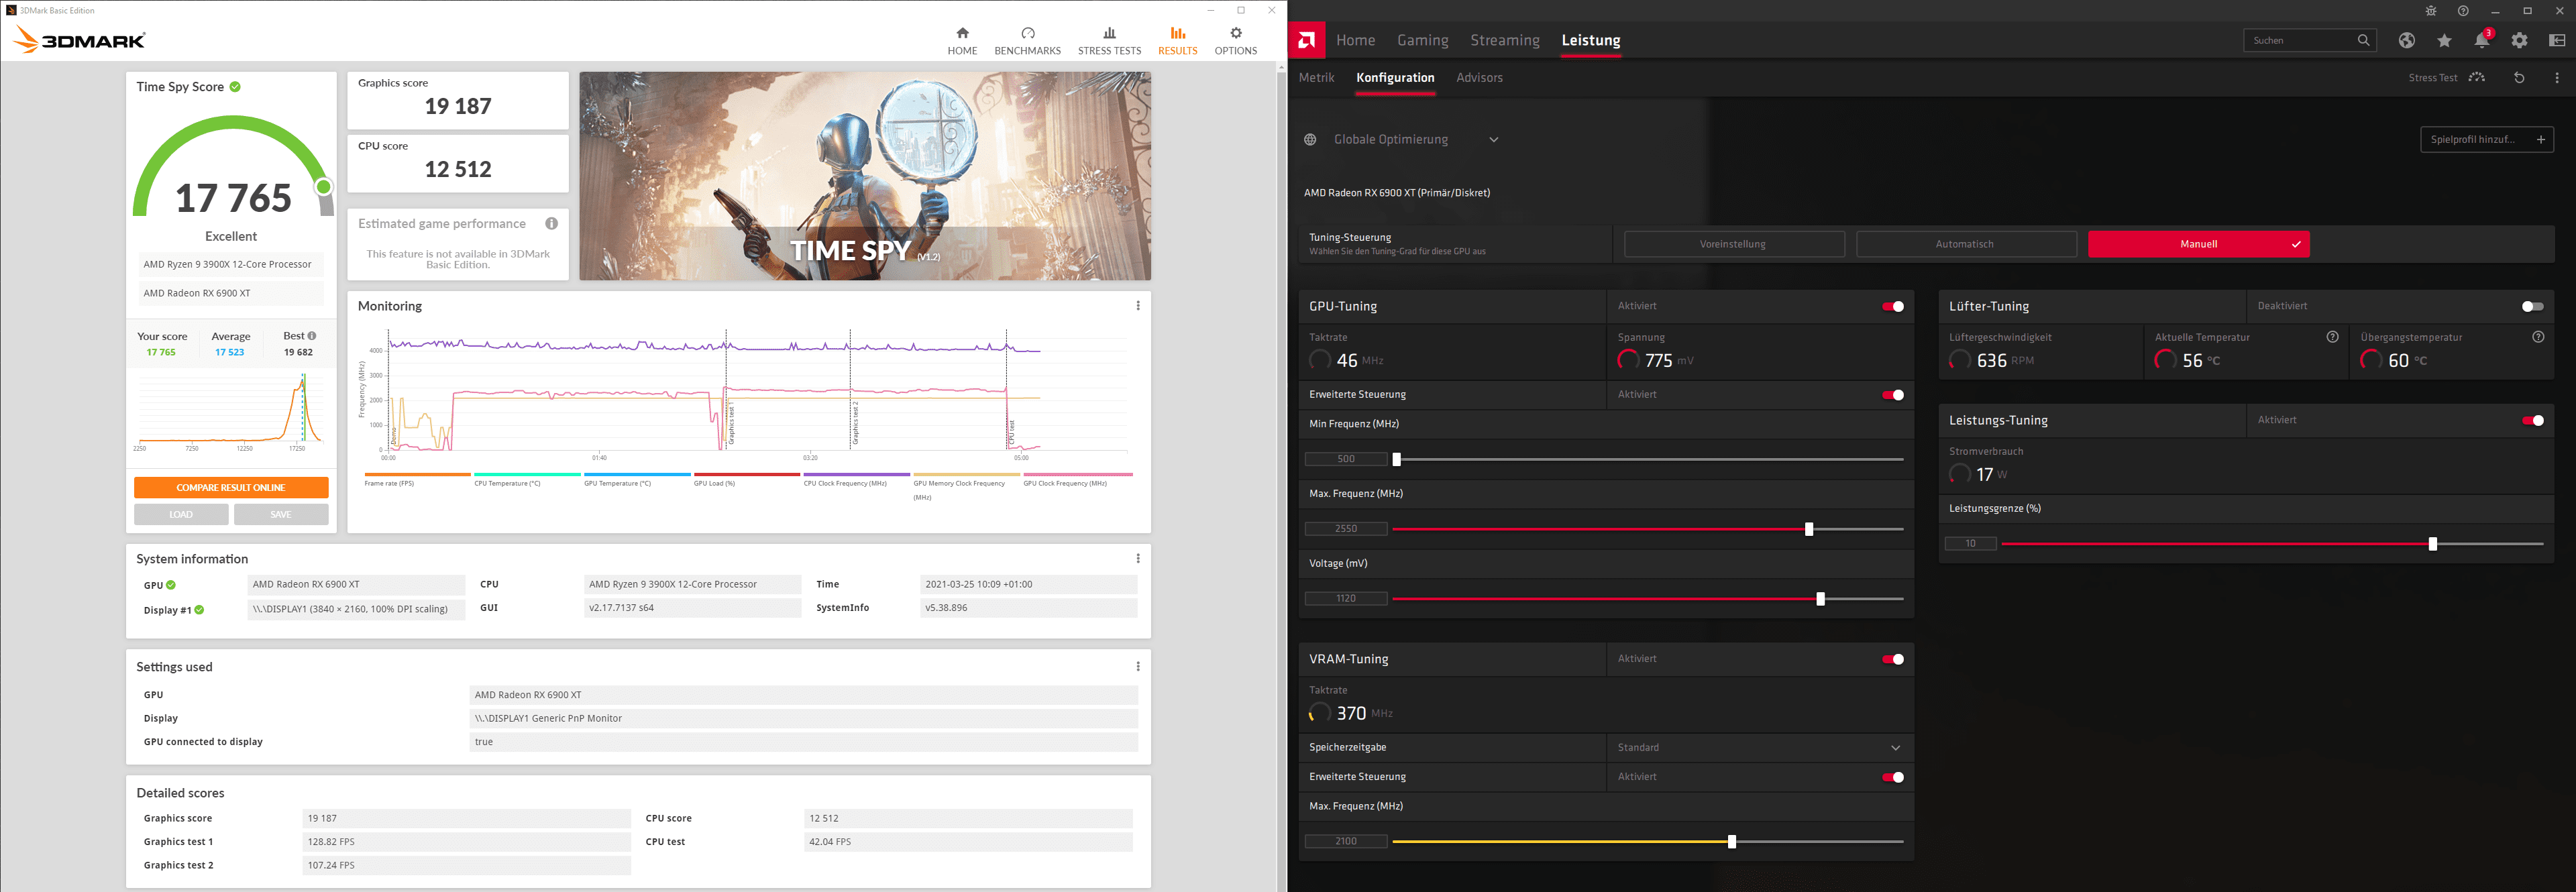Expand the Globale Optimierung dropdown
2576x892 pixels.
(x=1493, y=140)
